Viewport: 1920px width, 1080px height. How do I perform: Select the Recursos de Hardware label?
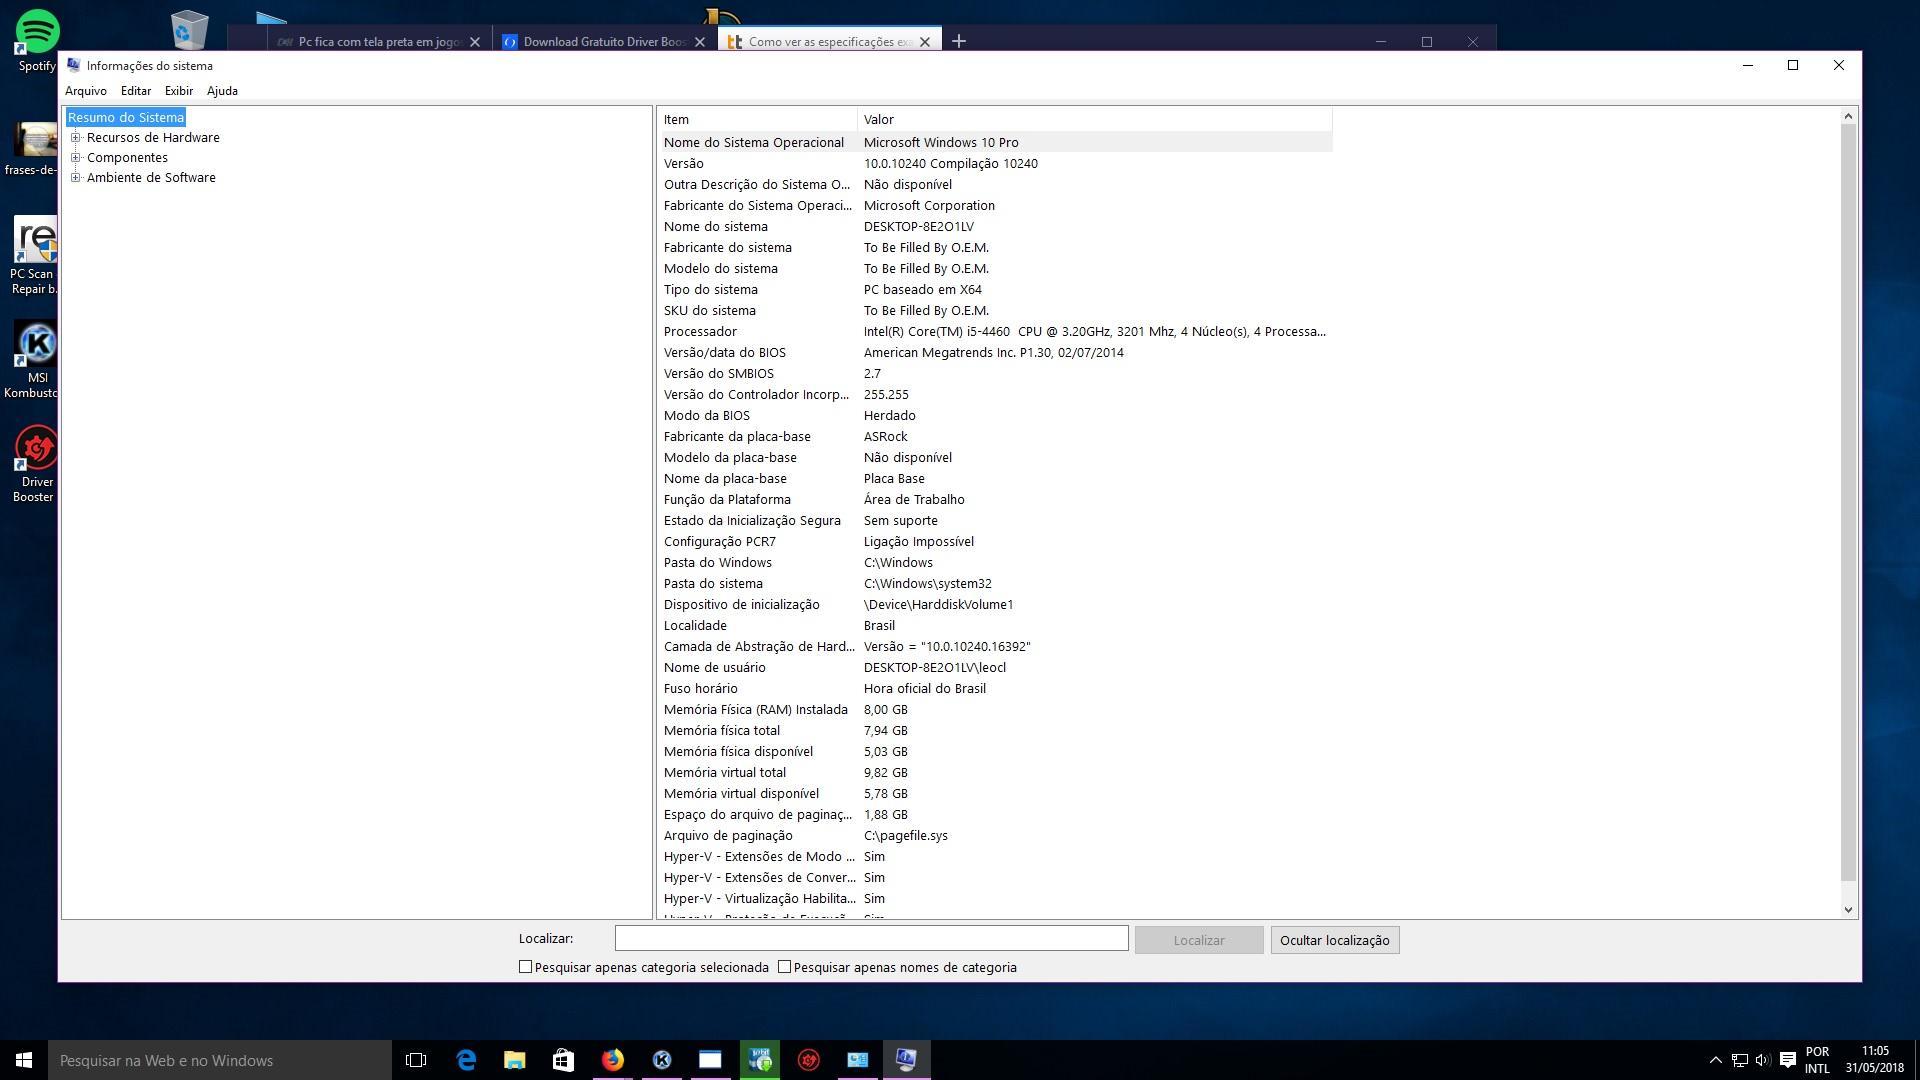click(x=153, y=138)
